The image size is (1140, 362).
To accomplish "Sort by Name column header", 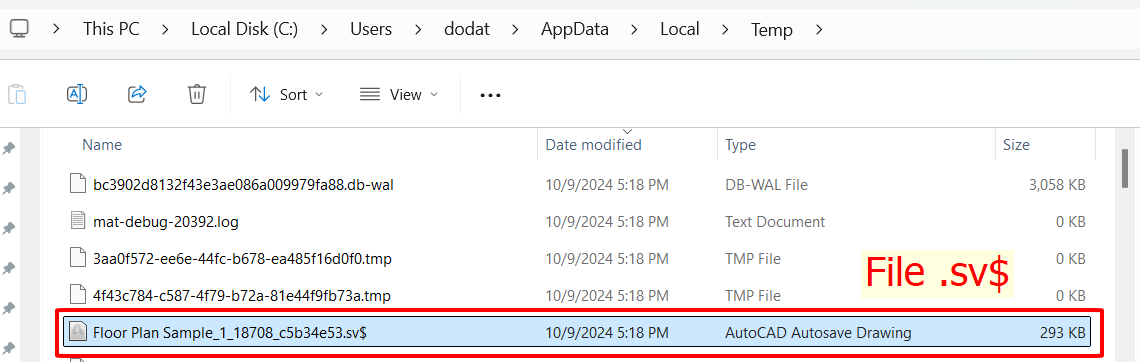I will pyautogui.click(x=102, y=145).
